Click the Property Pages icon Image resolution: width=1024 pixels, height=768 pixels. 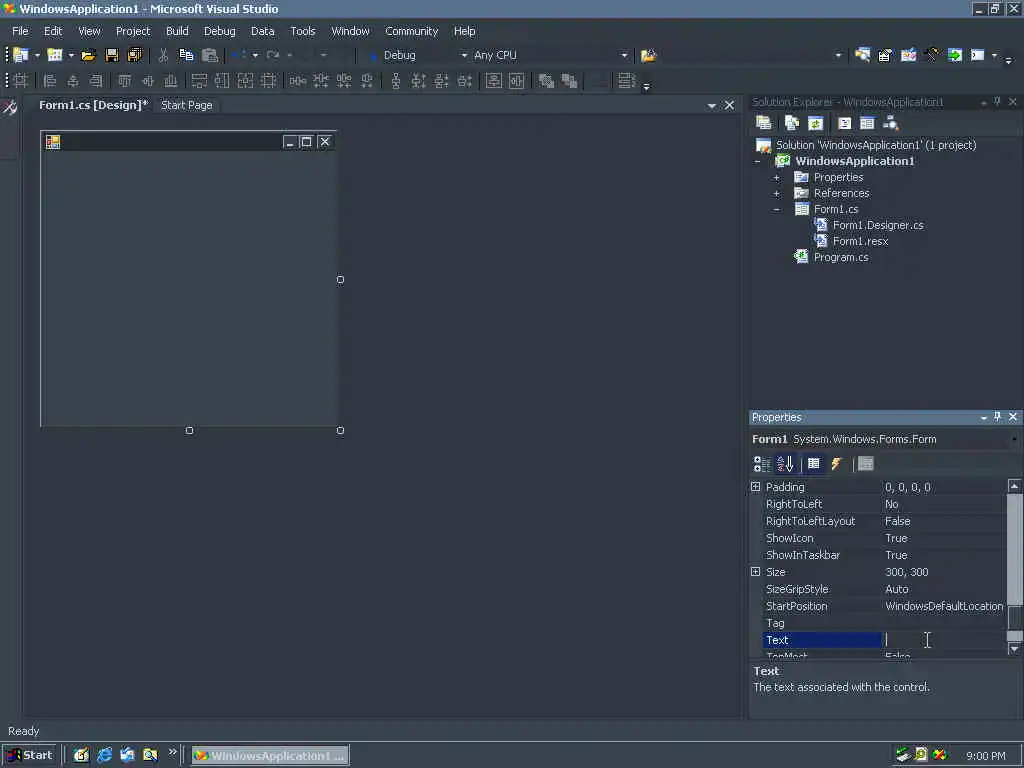coord(865,464)
